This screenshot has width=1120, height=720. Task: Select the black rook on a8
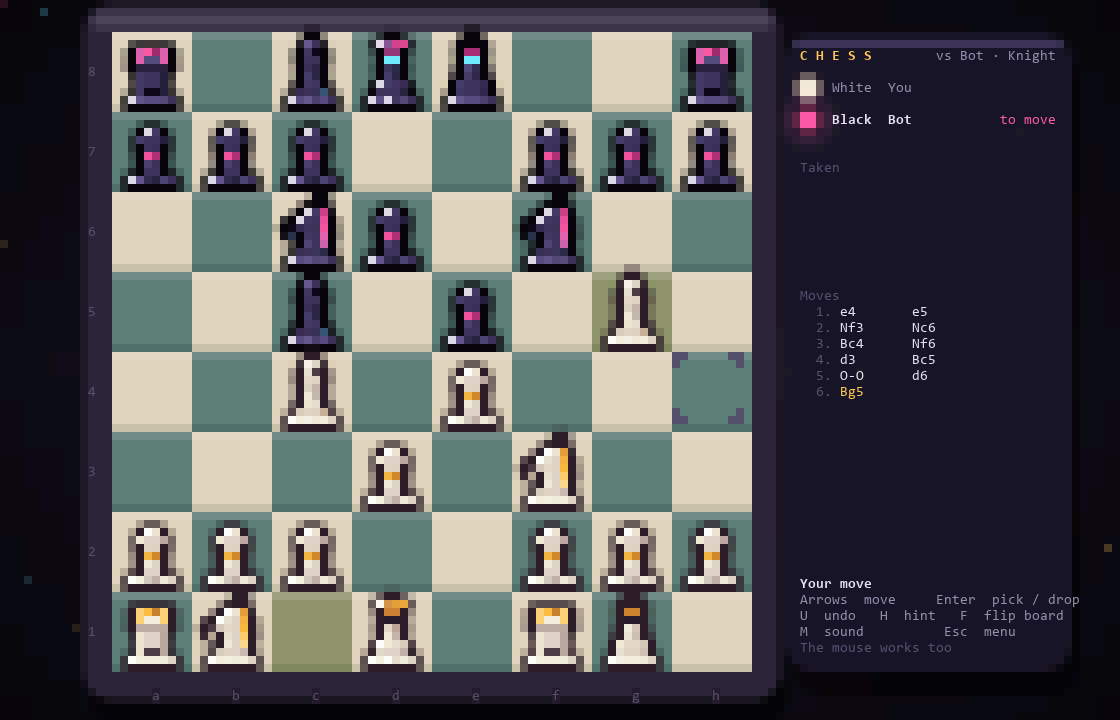pyautogui.click(x=151, y=72)
